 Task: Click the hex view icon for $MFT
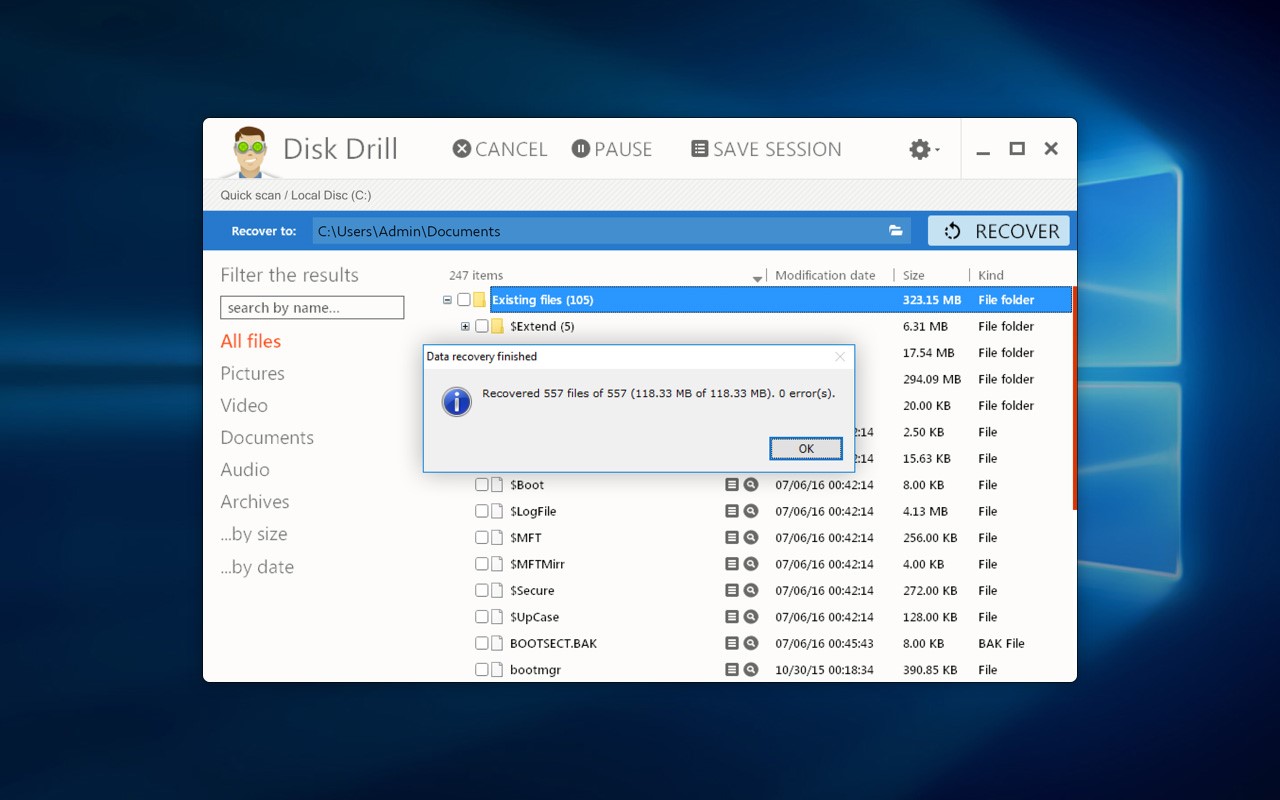click(732, 538)
